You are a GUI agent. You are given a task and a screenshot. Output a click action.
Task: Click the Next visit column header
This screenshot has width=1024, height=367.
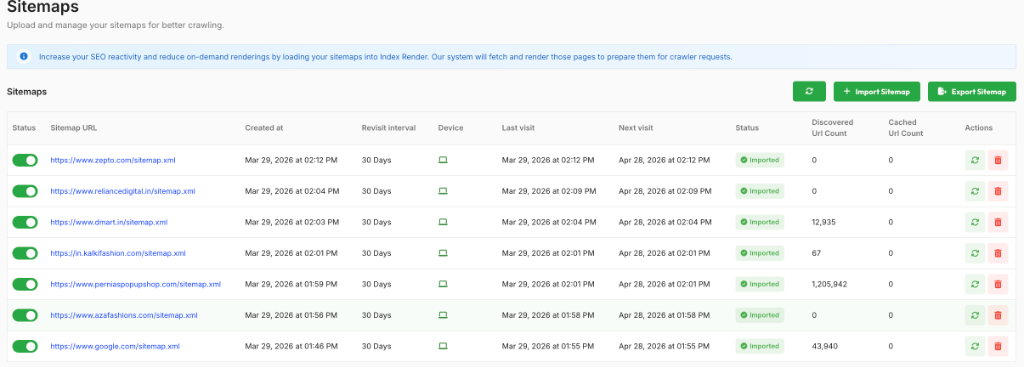coord(635,128)
